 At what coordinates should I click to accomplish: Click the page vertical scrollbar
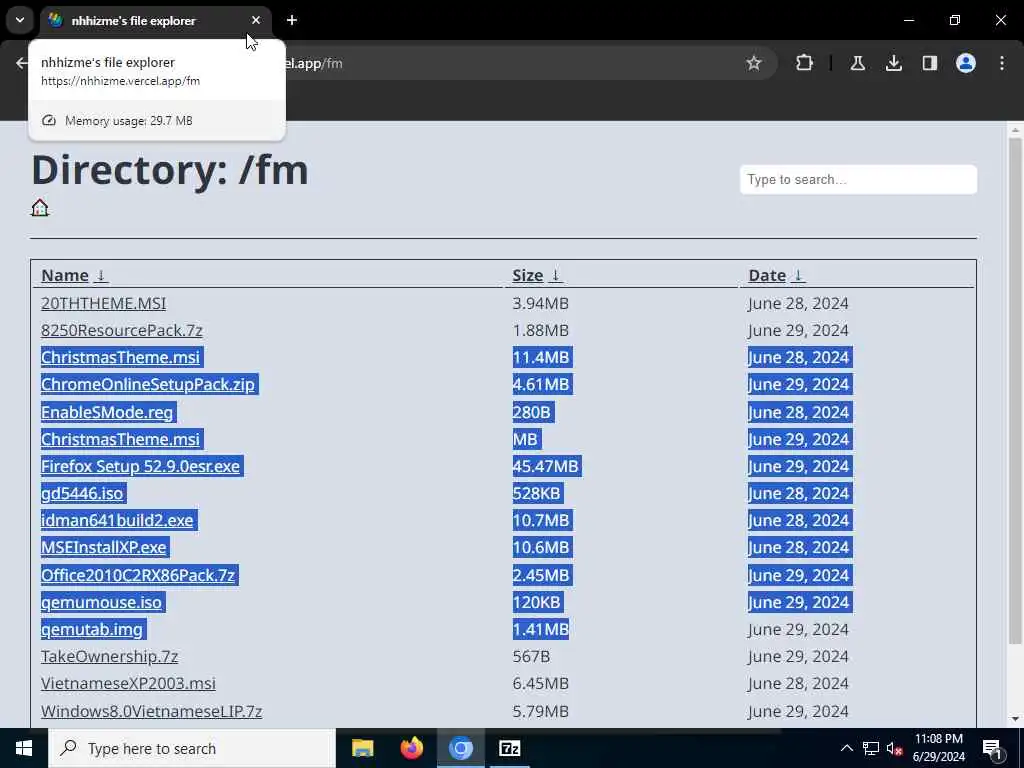pyautogui.click(x=1015, y=392)
